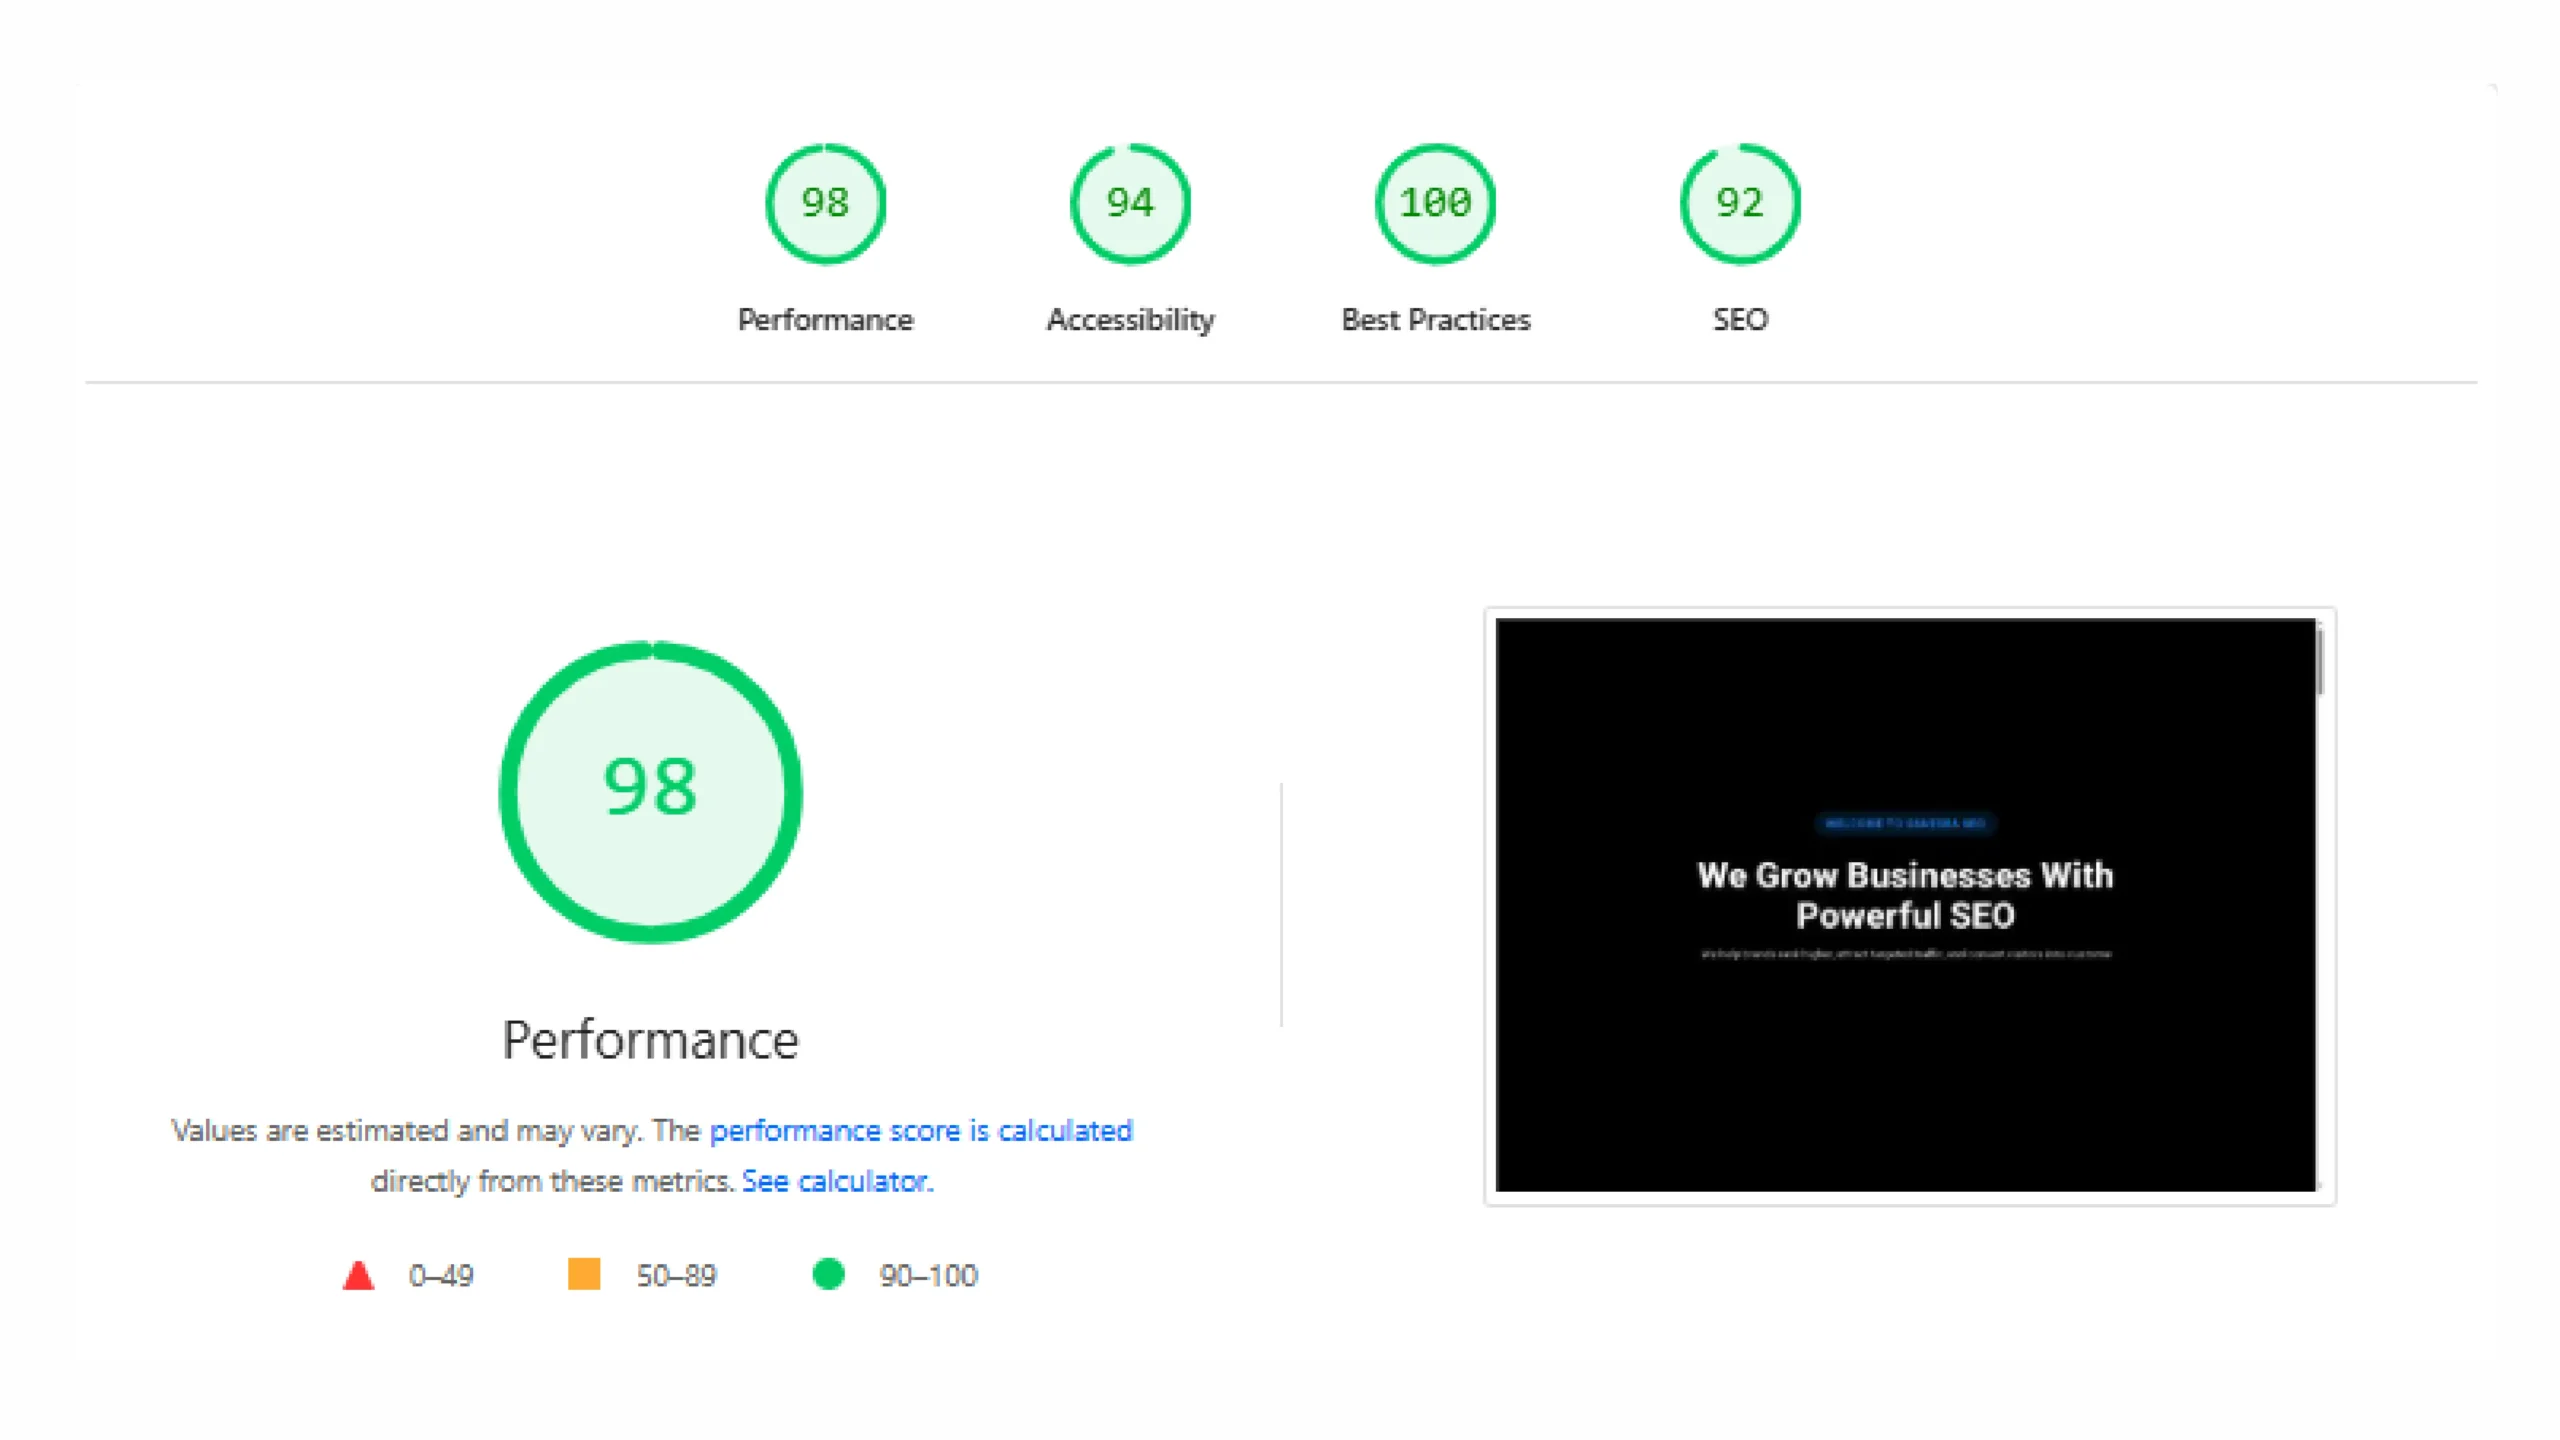
Task: Click the 50–89 legend text label
Action: 676,1274
